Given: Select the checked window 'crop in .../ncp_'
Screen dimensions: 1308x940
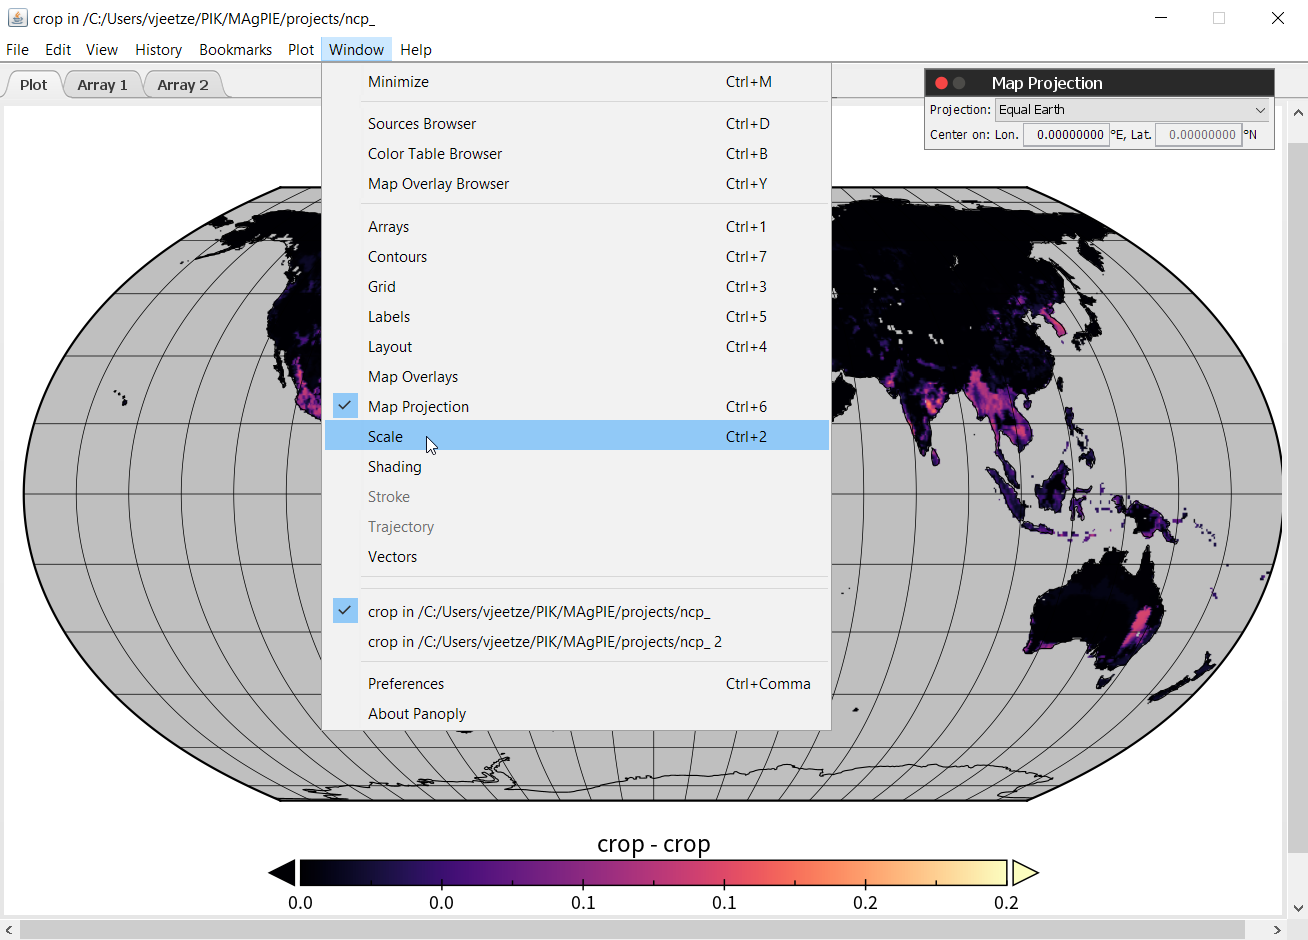Looking at the screenshot, I should pyautogui.click(x=577, y=611).
